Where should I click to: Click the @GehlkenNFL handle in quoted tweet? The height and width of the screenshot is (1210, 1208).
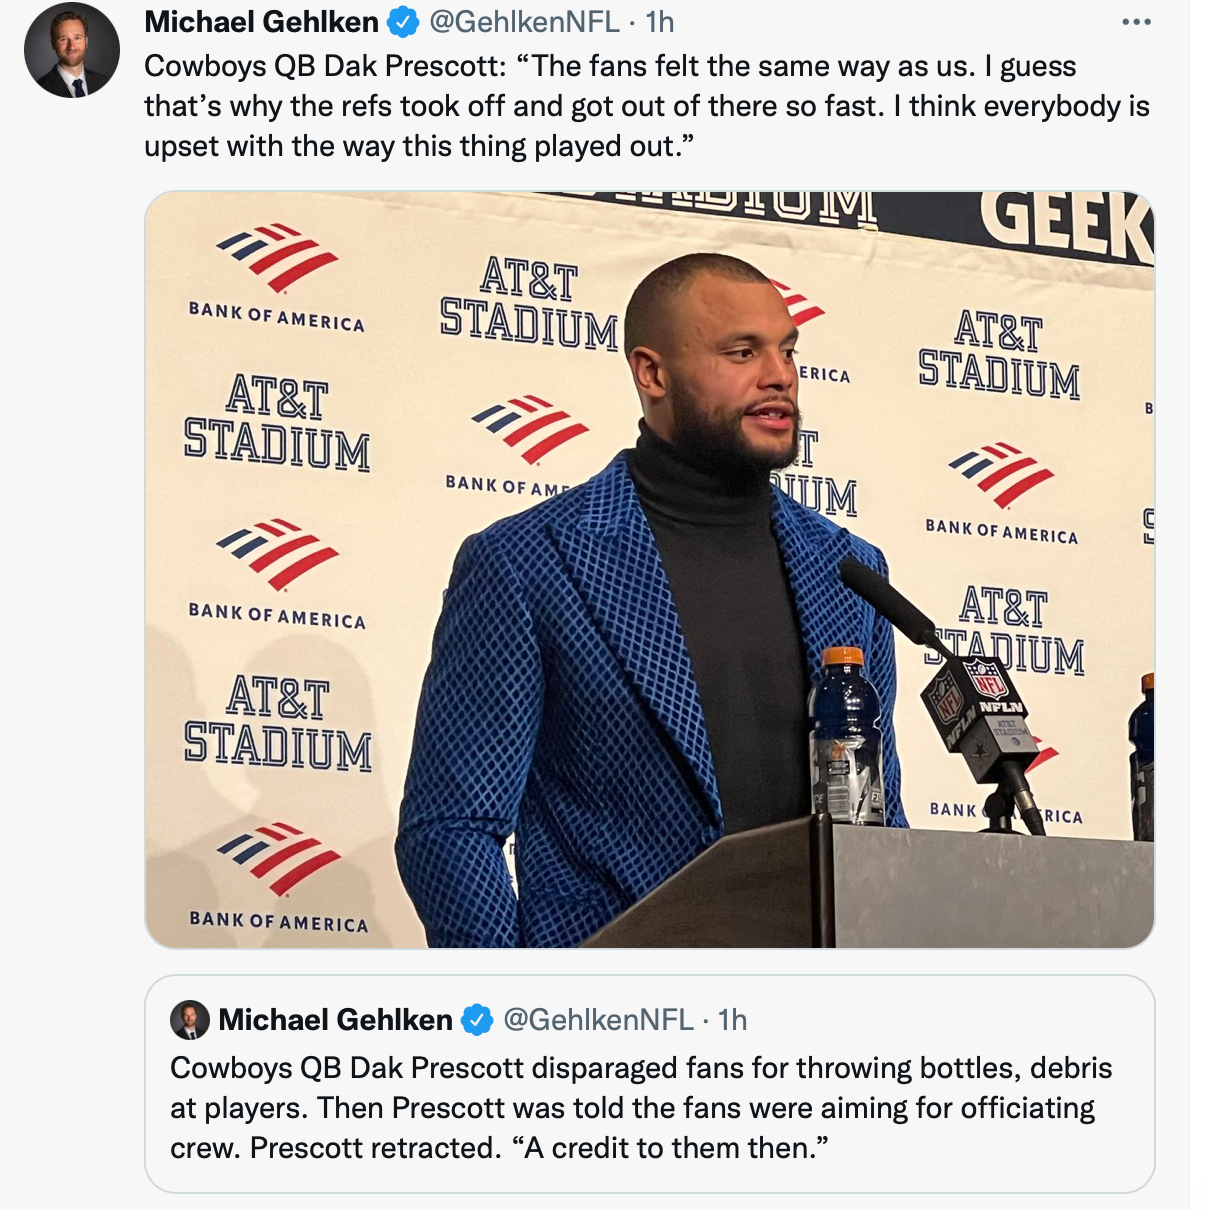coord(598,1020)
